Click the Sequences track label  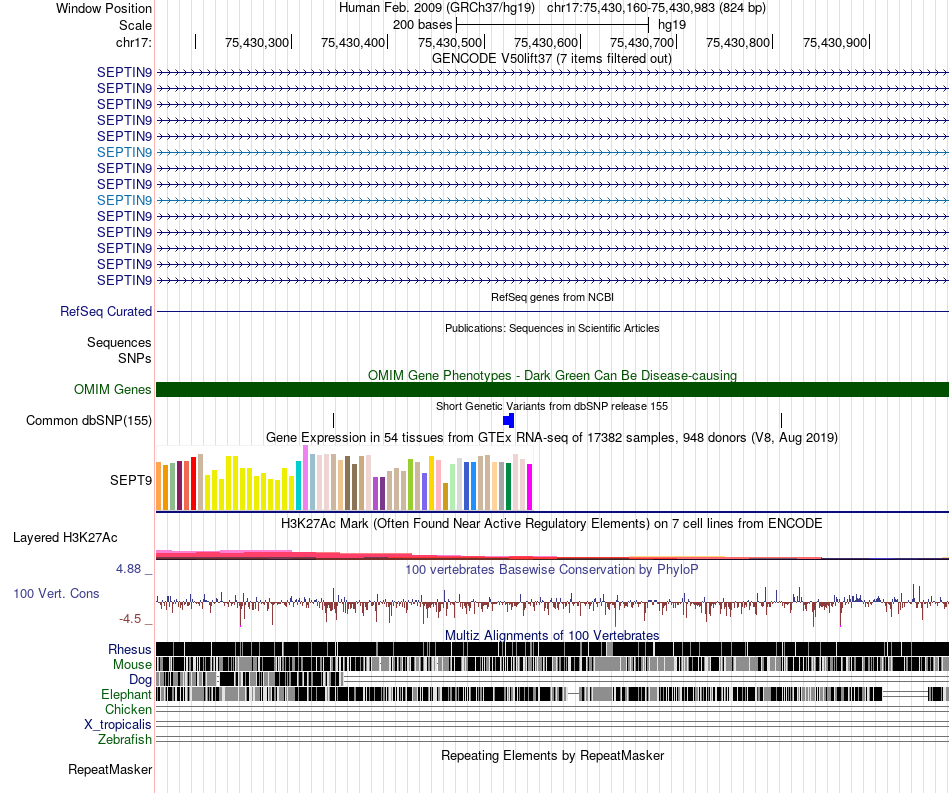(x=119, y=343)
